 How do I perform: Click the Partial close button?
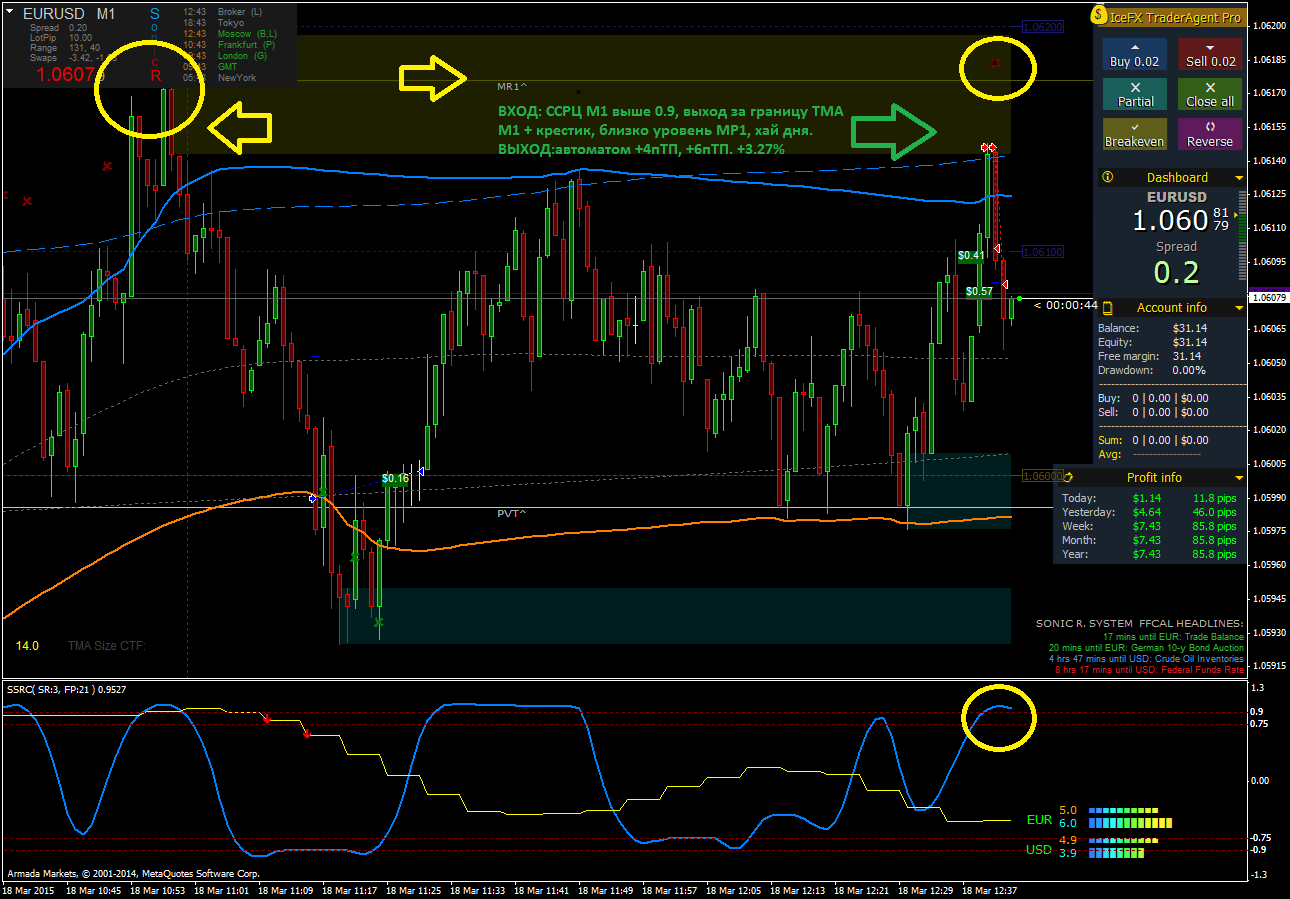click(x=1134, y=94)
